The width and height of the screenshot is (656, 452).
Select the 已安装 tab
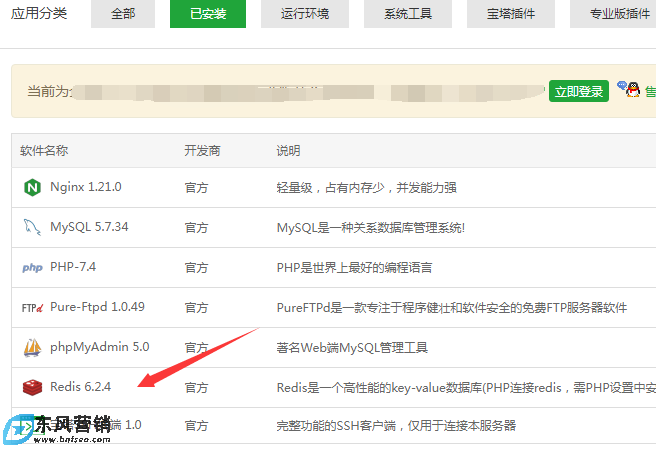point(207,14)
